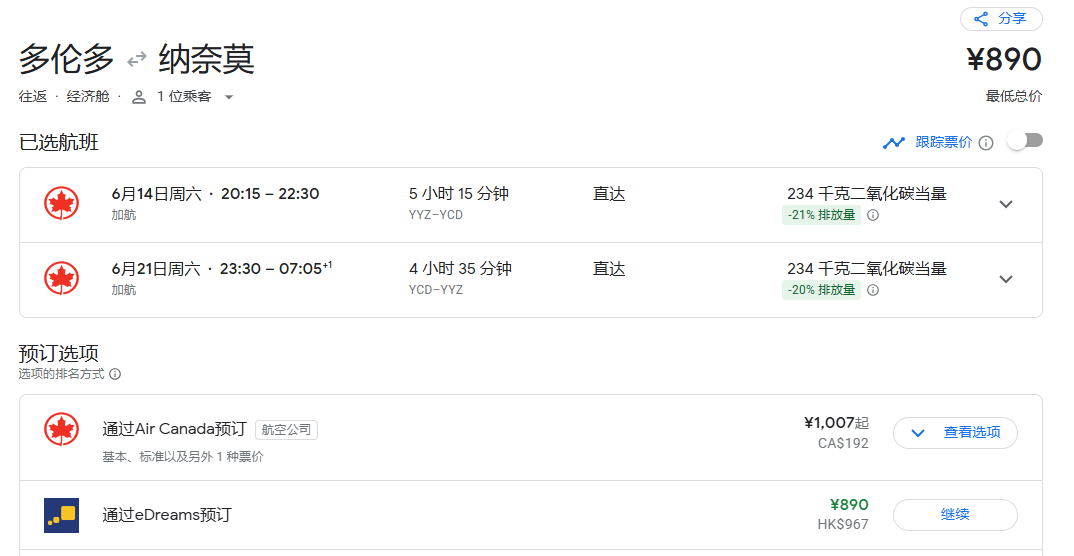Click the passenger person icon

139,97
